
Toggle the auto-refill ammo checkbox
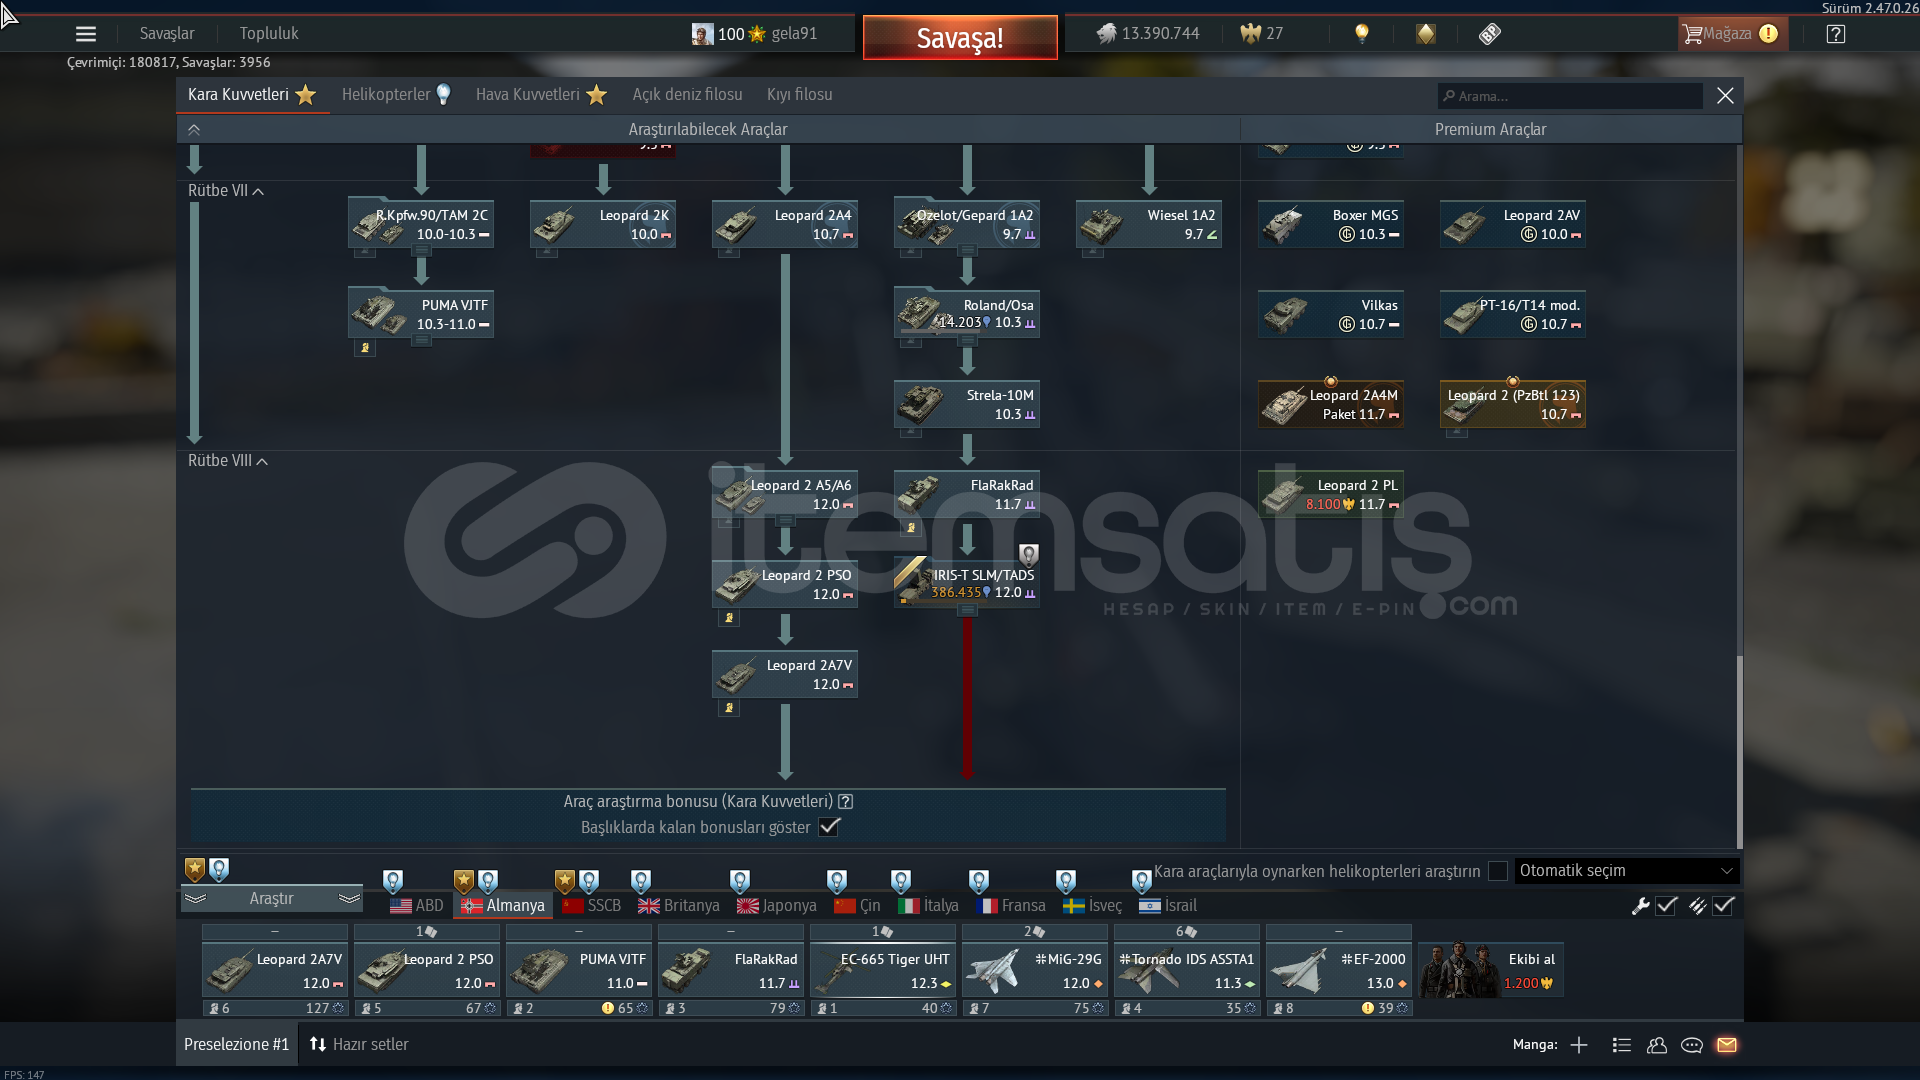tap(1723, 906)
